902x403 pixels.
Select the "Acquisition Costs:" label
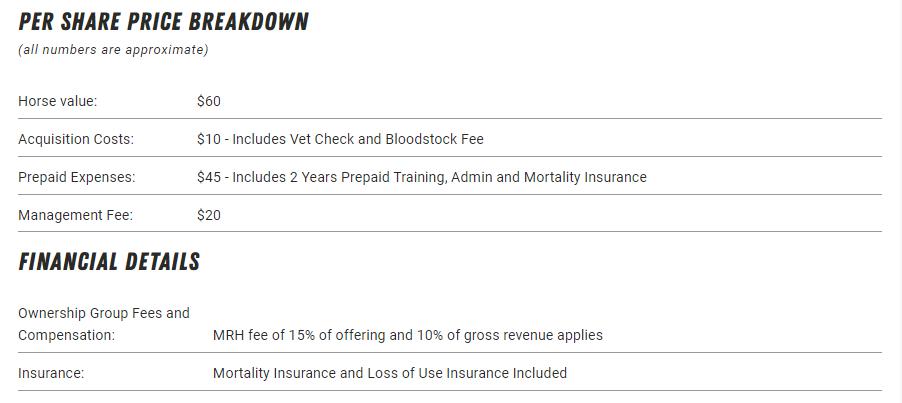(x=76, y=139)
